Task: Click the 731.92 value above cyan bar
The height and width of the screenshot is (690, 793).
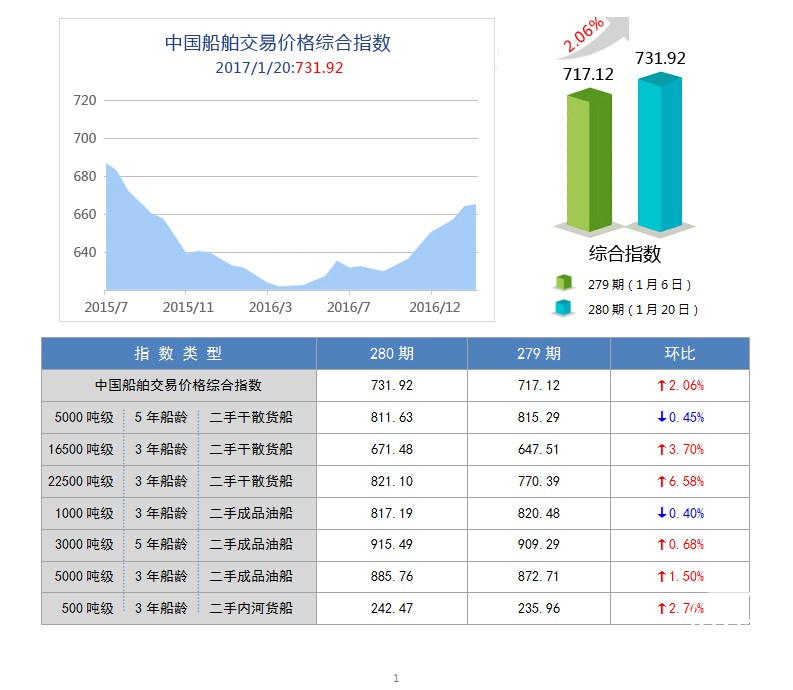Action: pyautogui.click(x=660, y=58)
